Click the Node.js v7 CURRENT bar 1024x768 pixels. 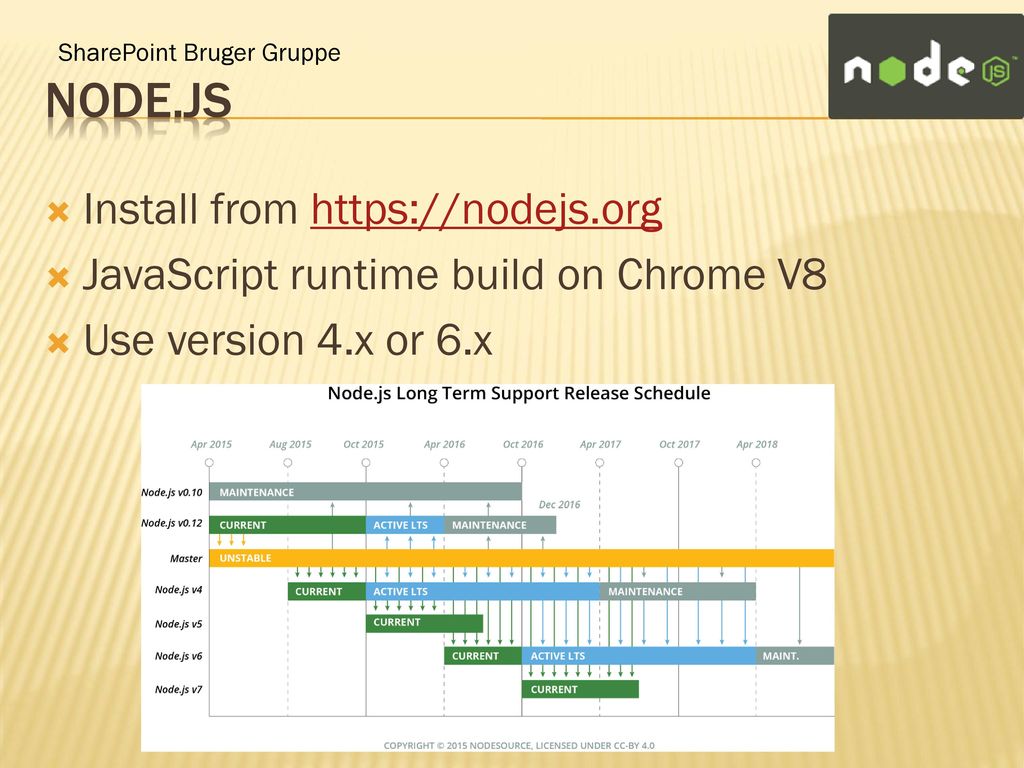tap(580, 689)
